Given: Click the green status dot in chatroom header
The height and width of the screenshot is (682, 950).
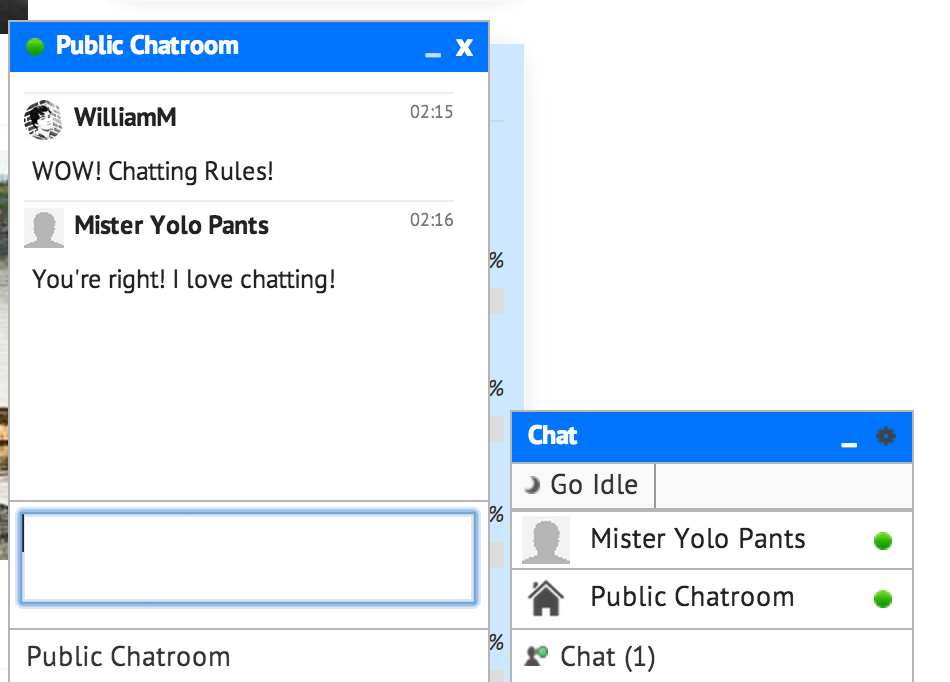Looking at the screenshot, I should (x=35, y=47).
